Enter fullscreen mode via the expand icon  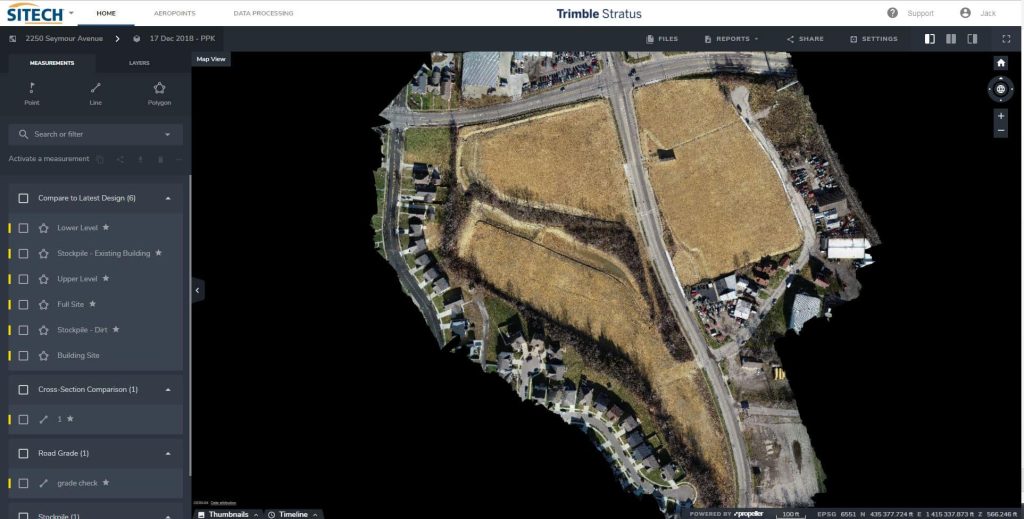(1006, 39)
